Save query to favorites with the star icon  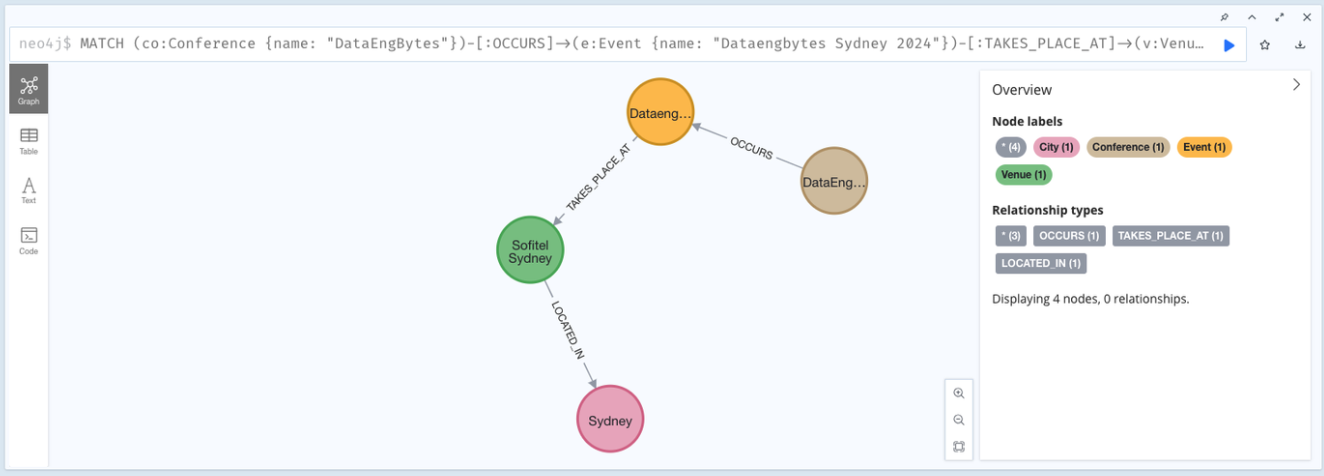tap(1265, 45)
